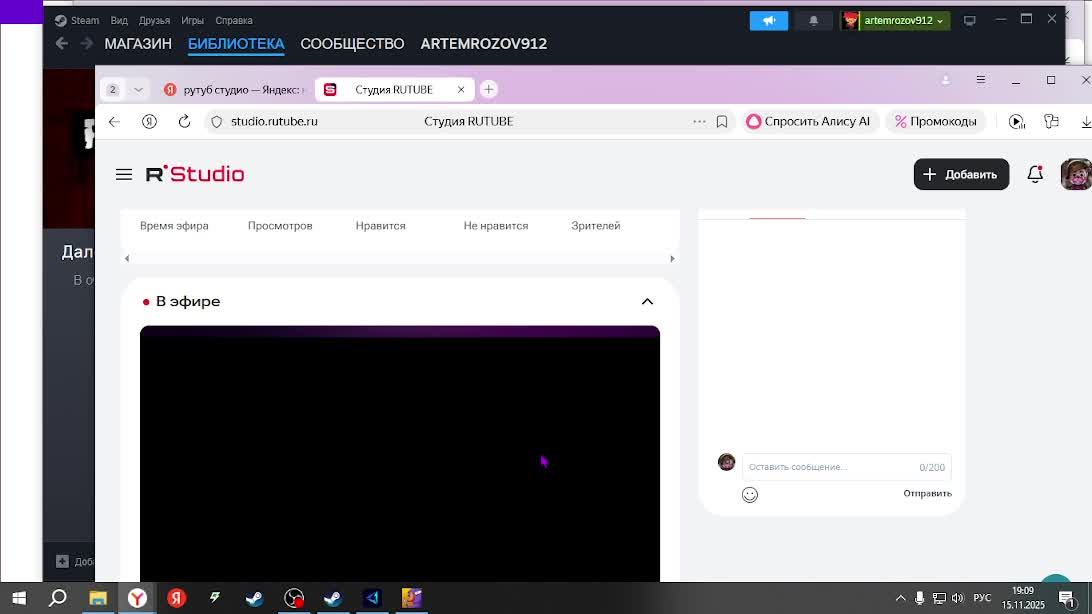Open the Друзья menu in Steam
Screen dimensions: 1092x614
tap(154, 20)
